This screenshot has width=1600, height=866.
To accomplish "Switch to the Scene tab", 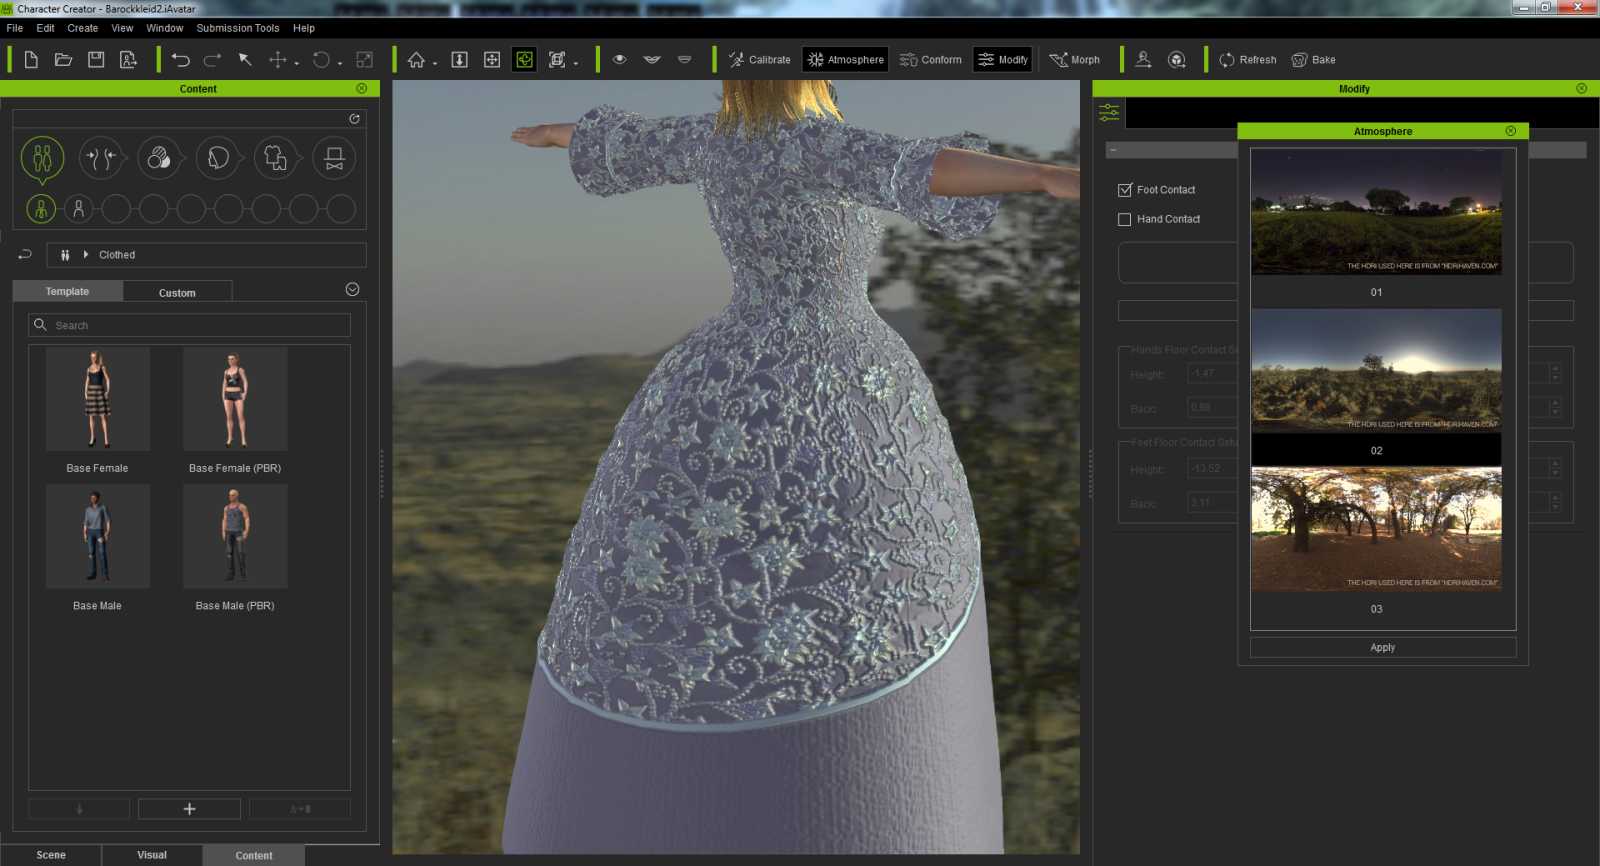I will tap(51, 855).
